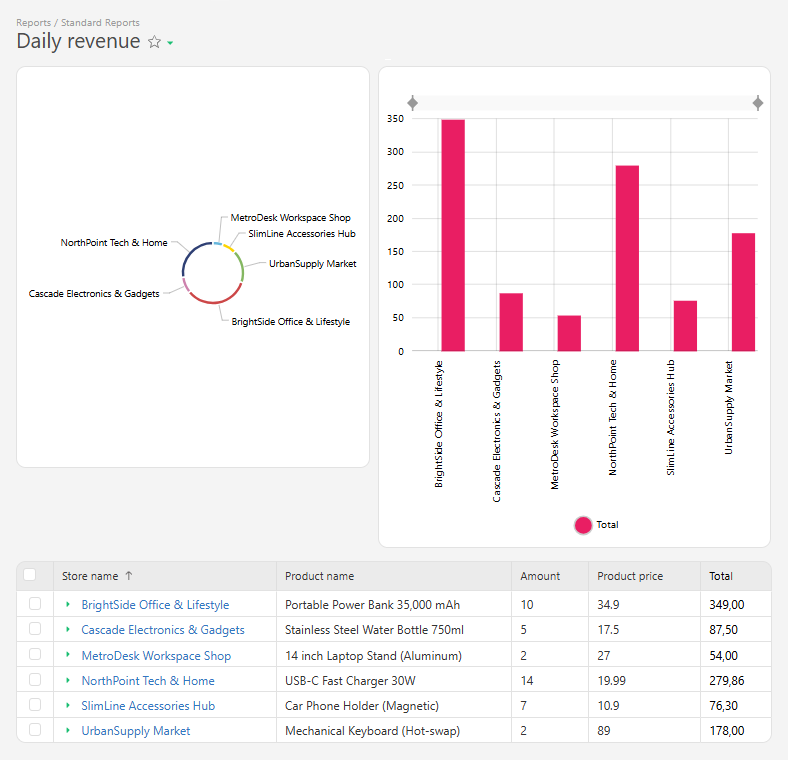This screenshot has height=760, width=788.
Task: Expand the BrightSide Office & Lifestyle row
Action: tap(68, 605)
